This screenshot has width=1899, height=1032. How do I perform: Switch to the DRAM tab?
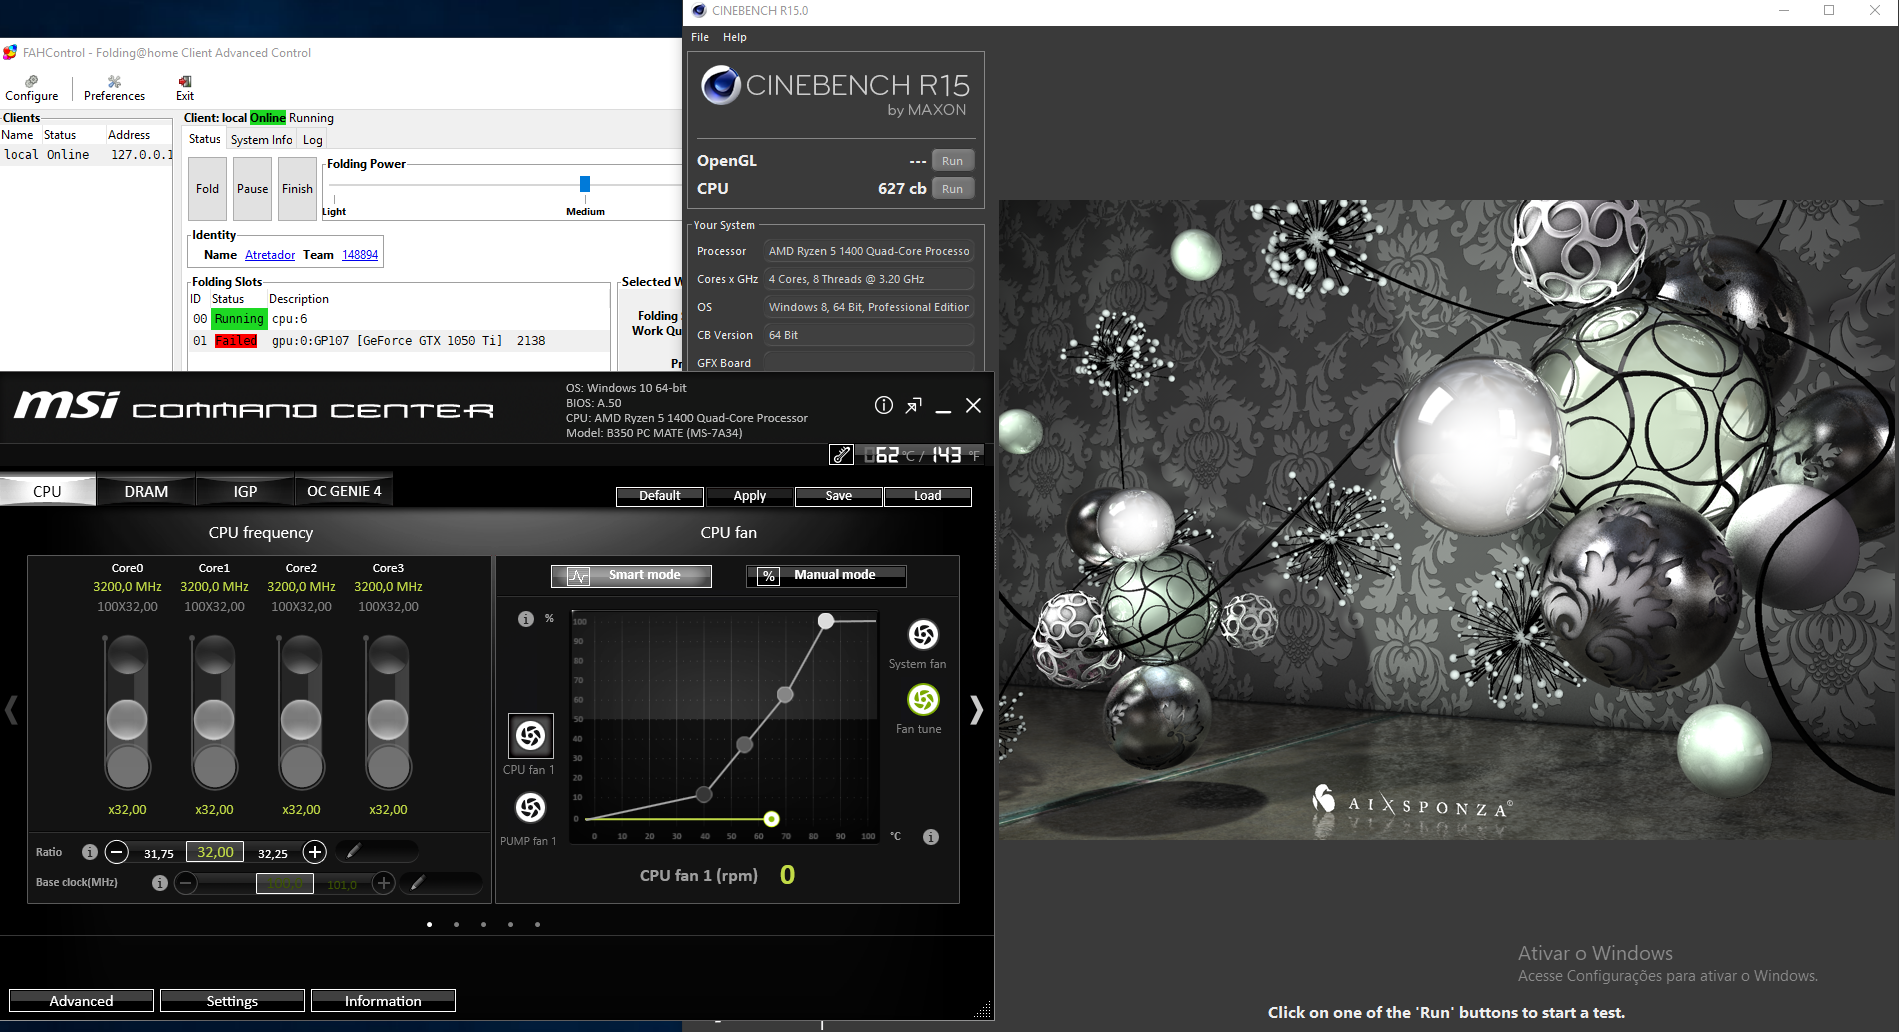point(146,491)
